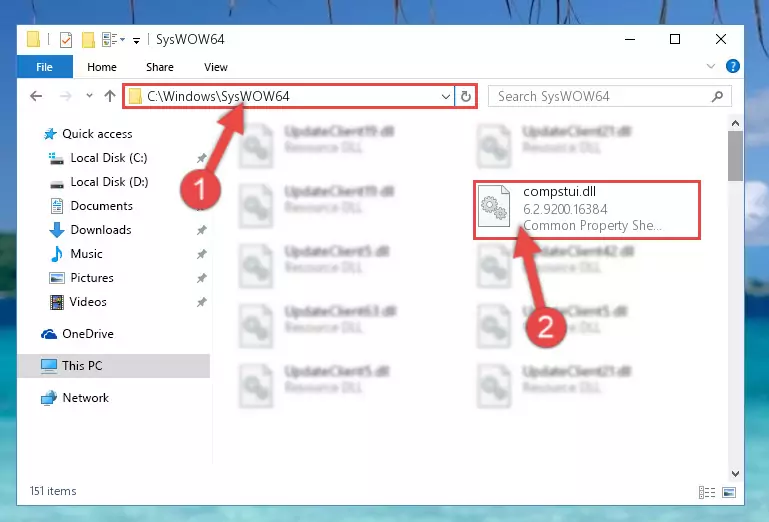The height and width of the screenshot is (522, 769).
Task: Click the folder icon in address bar
Action: click(135, 96)
